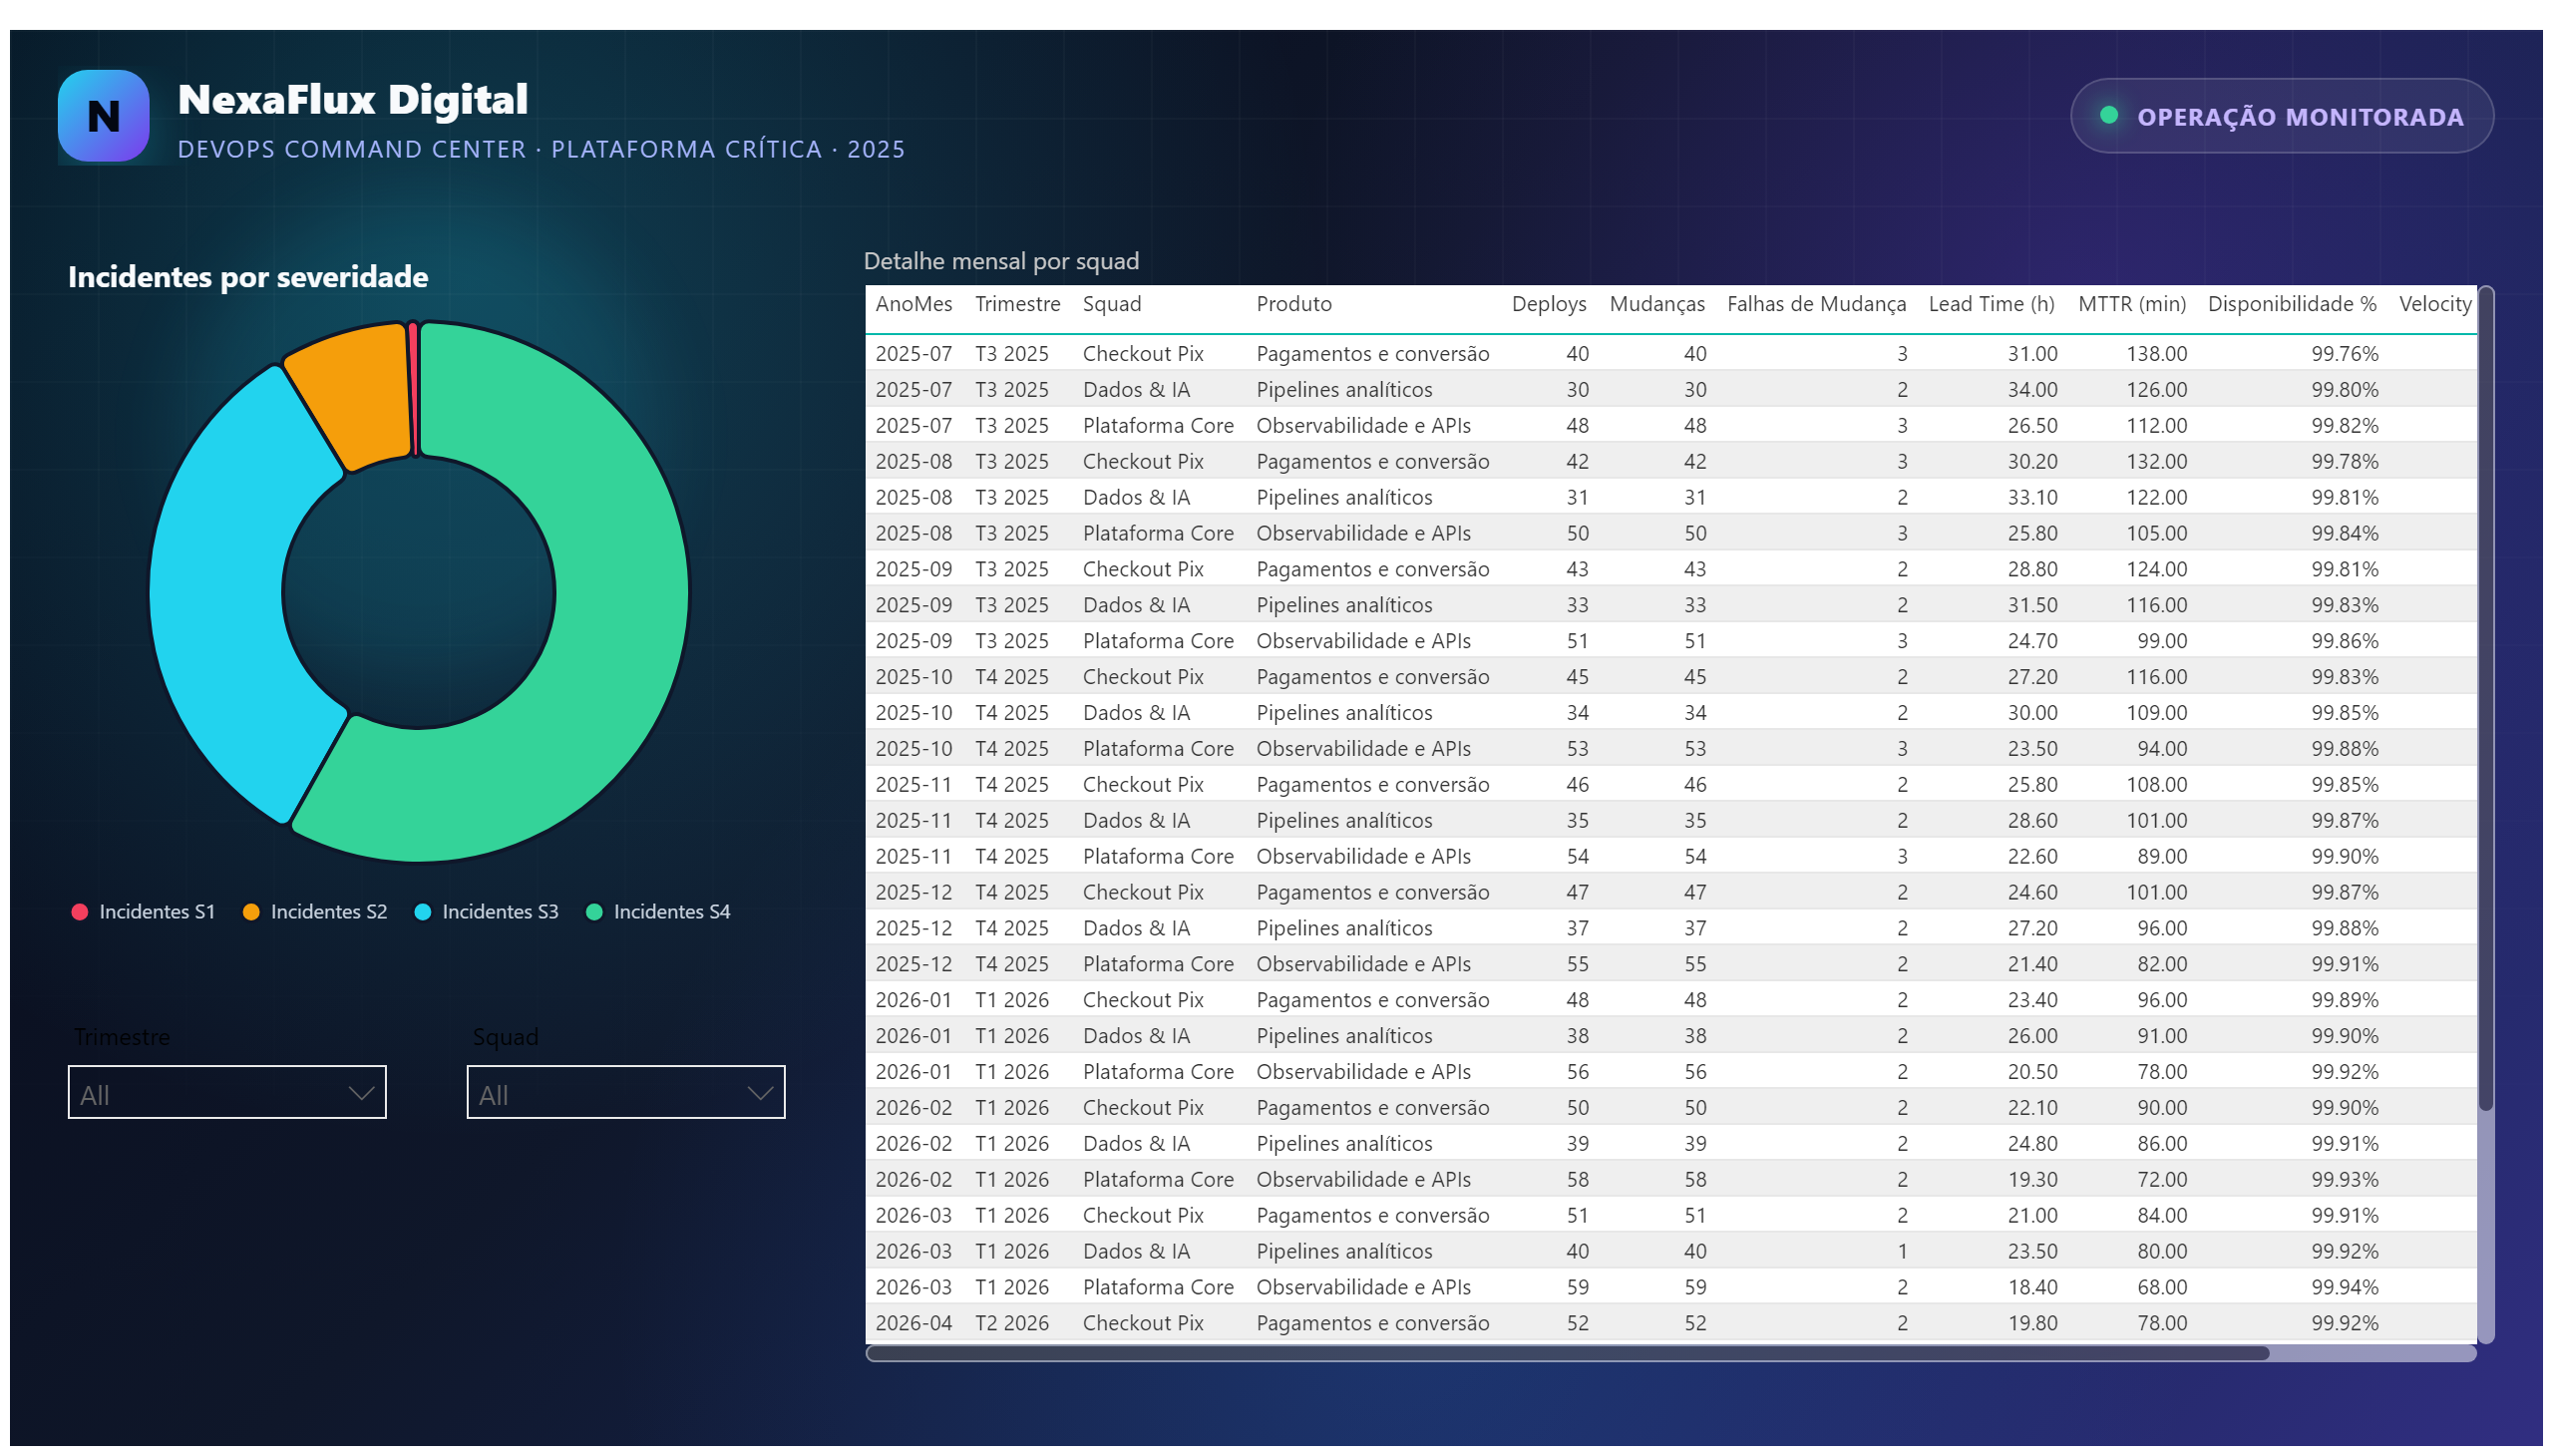
Task: Select 'Incidentes por severidade' chart title
Action: (x=248, y=277)
